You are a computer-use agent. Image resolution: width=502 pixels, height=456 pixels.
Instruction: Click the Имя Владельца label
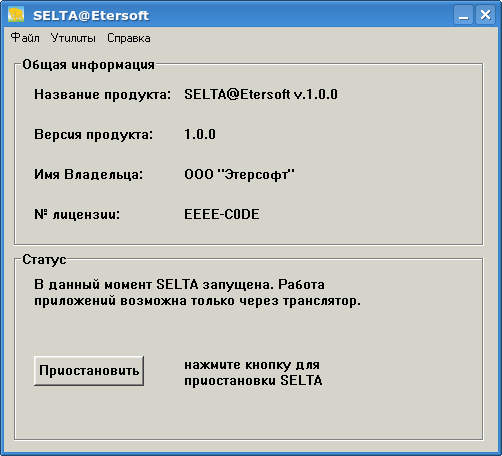click(89, 175)
